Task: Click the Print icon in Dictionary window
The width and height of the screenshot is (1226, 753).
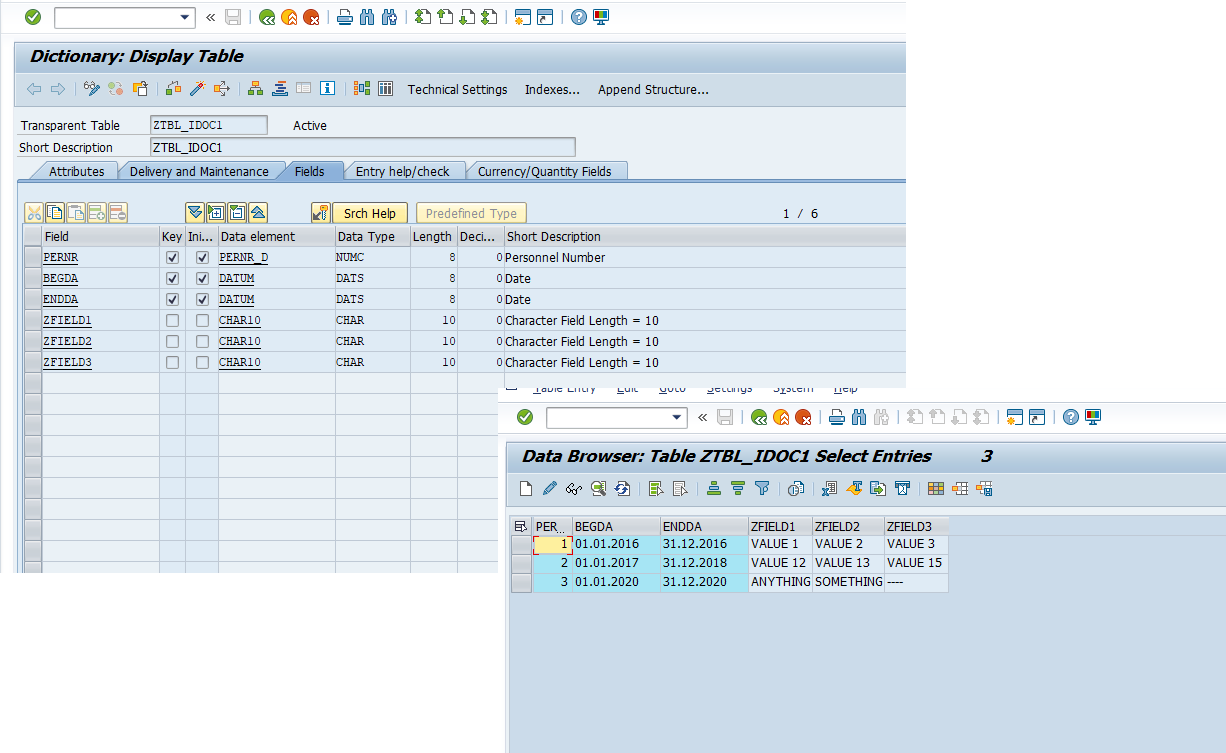Action: 345,17
